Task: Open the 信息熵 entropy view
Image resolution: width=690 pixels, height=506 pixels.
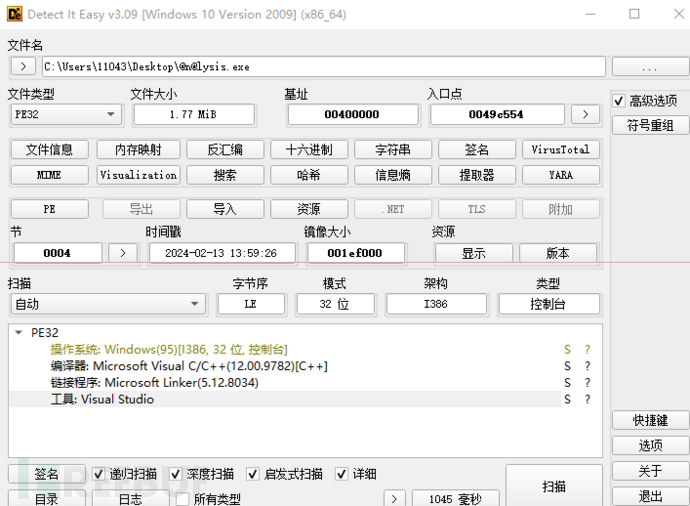Action: [x=393, y=175]
